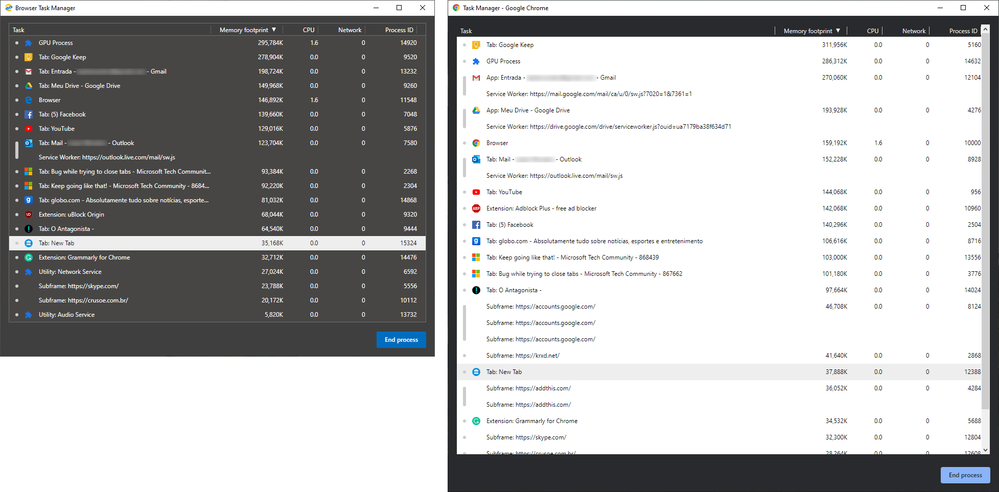The width and height of the screenshot is (999, 492).
Task: Click globo.com icon in Browser Task Manager
Action: pyautogui.click(x=28, y=200)
